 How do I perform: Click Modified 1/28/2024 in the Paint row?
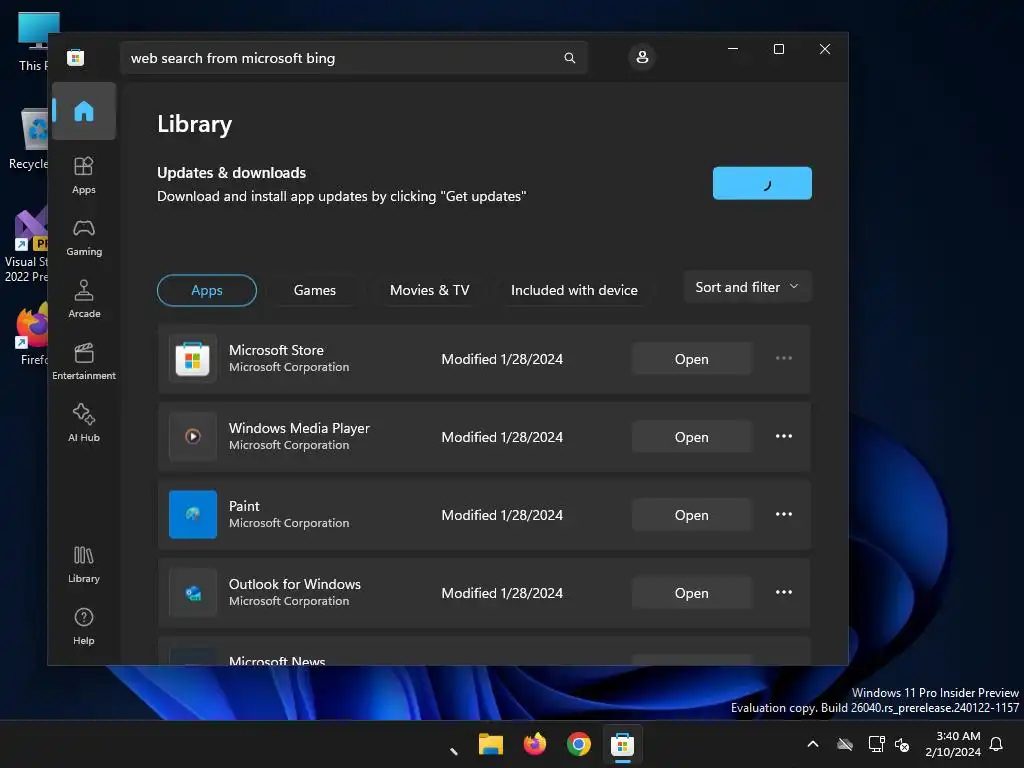point(502,515)
